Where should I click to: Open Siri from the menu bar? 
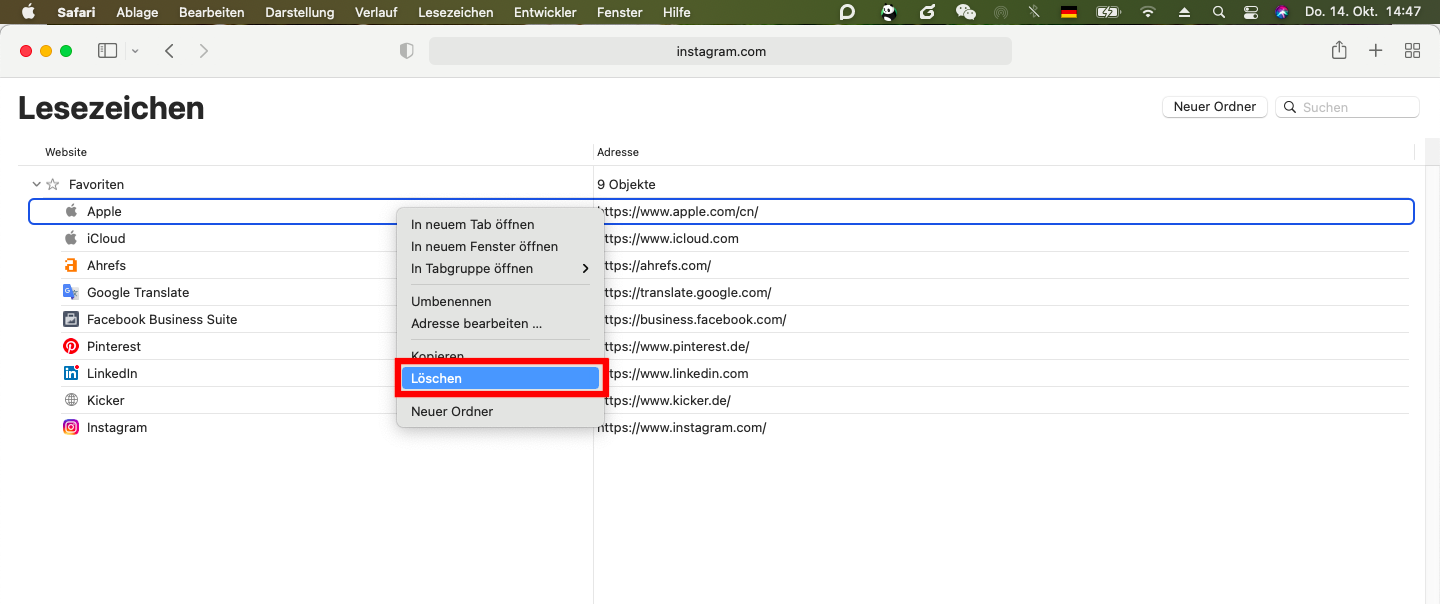tap(1282, 12)
